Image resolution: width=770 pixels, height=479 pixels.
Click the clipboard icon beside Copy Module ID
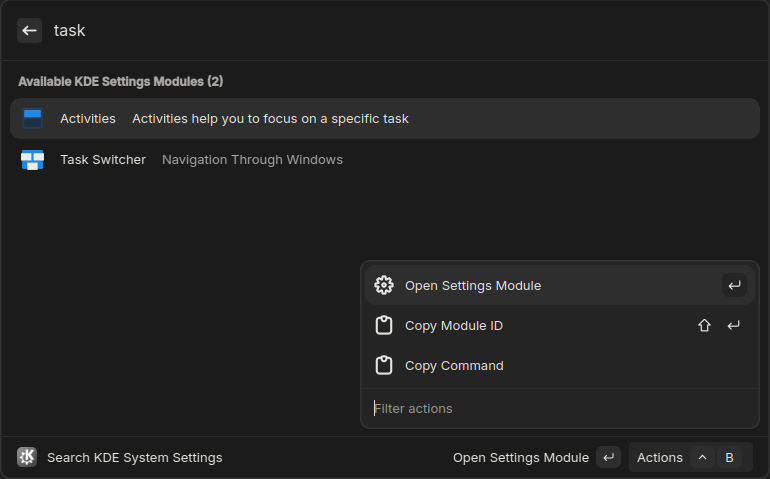[384, 325]
